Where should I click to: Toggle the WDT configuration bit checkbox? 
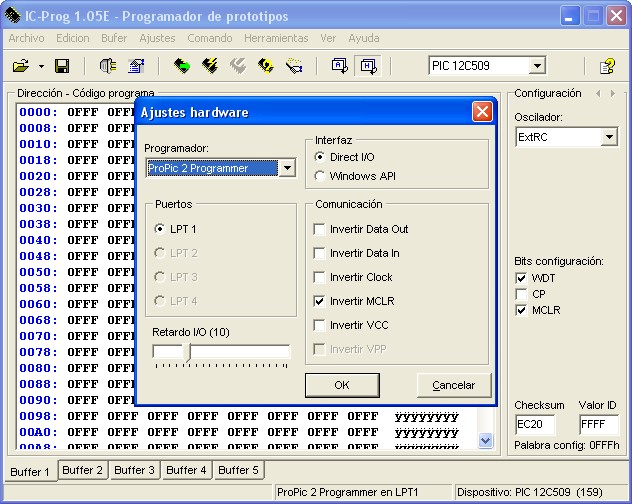[521, 278]
